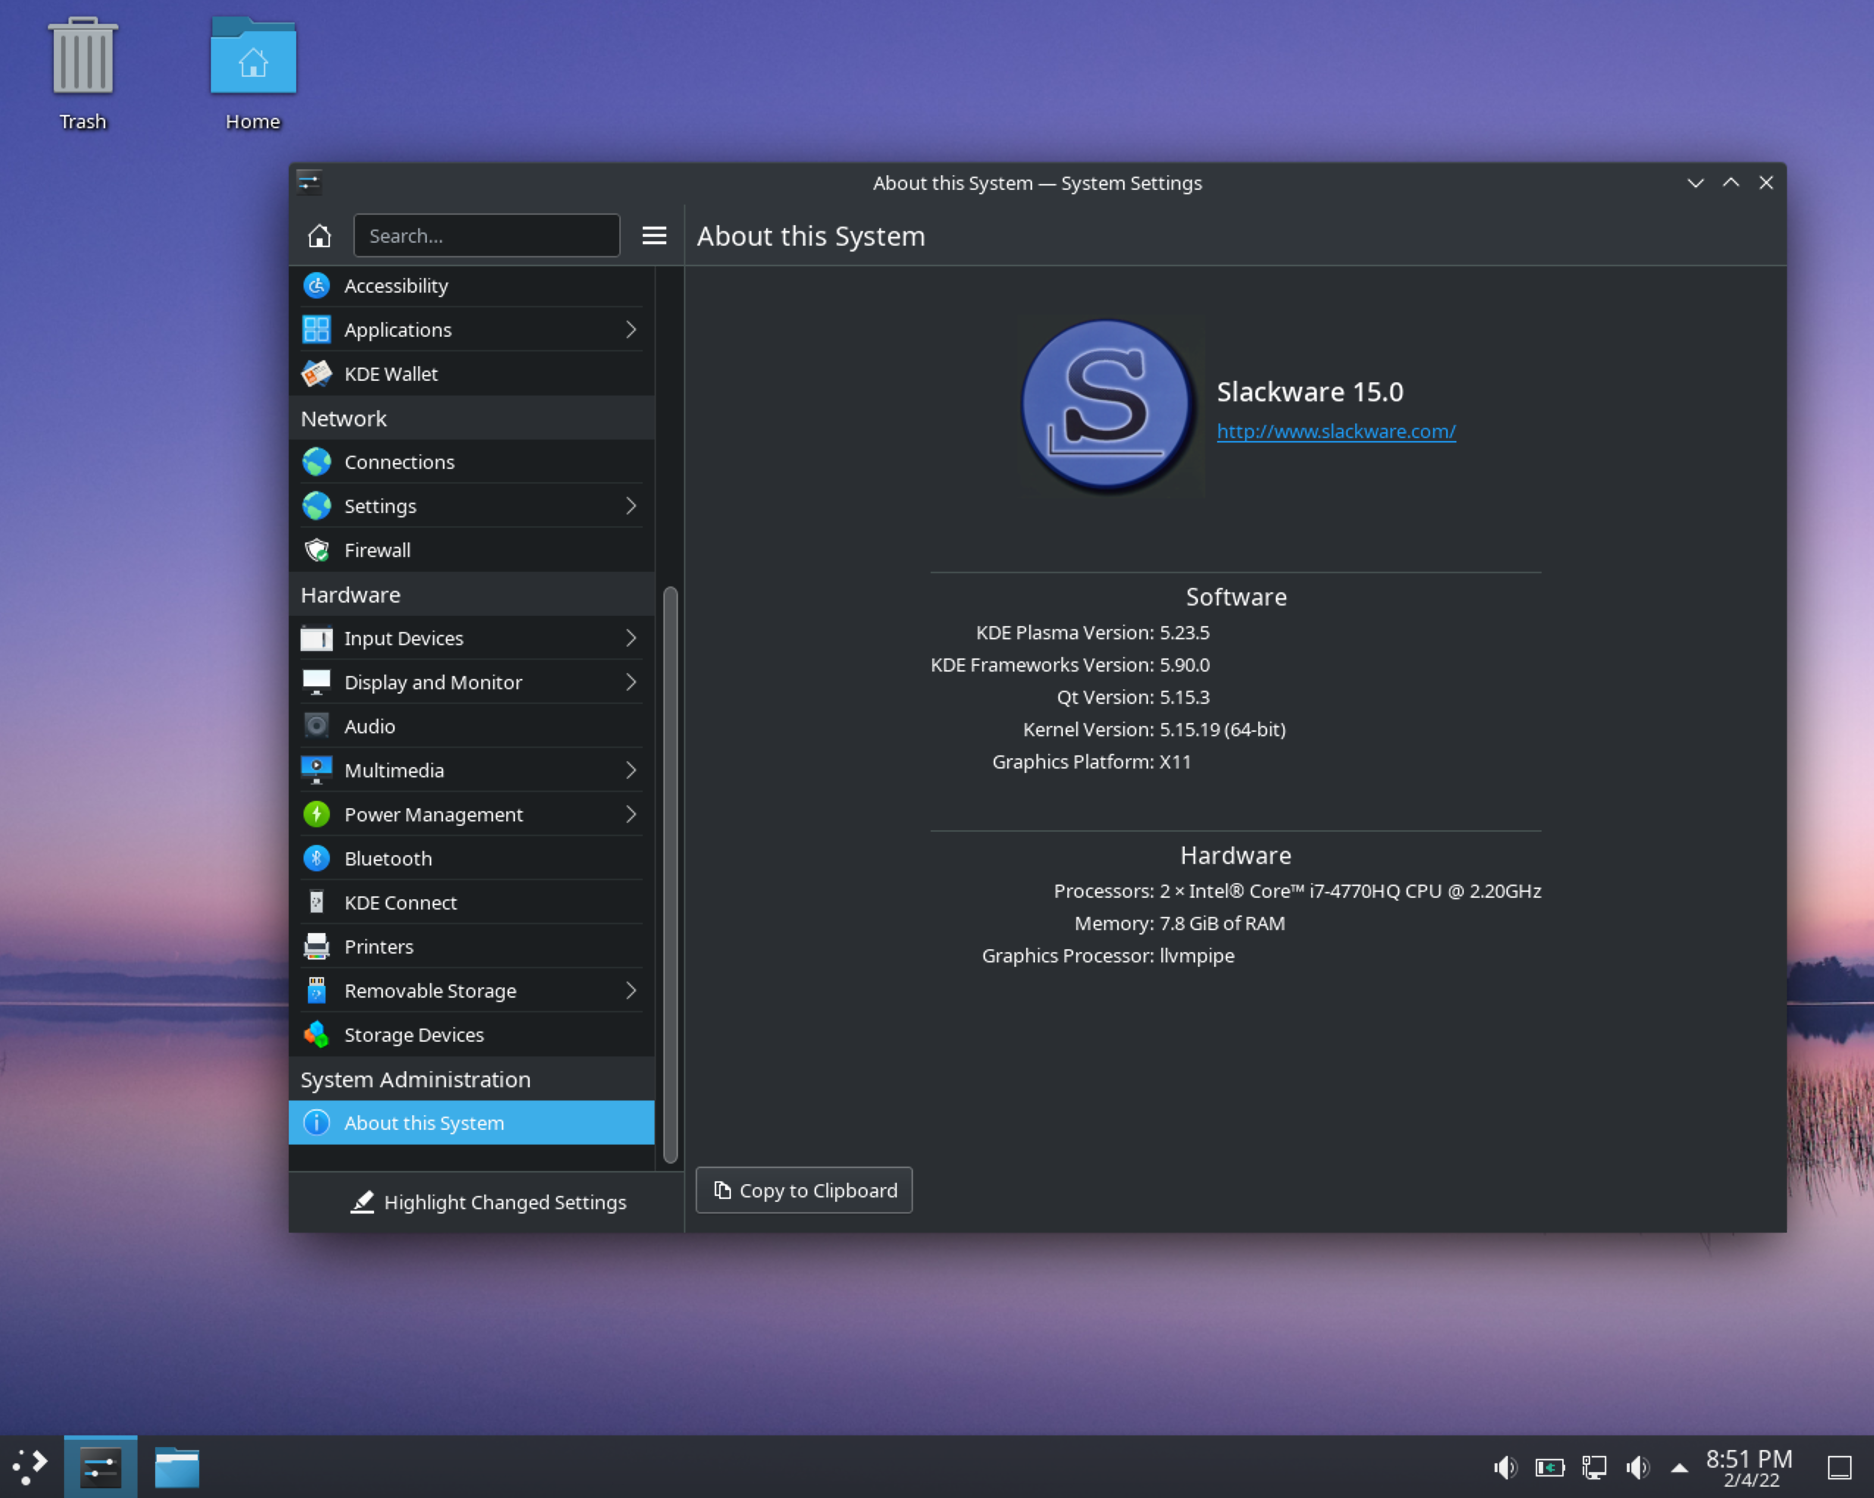1874x1498 pixels.
Task: Click the Input Devices keyboard icon
Action: click(317, 638)
